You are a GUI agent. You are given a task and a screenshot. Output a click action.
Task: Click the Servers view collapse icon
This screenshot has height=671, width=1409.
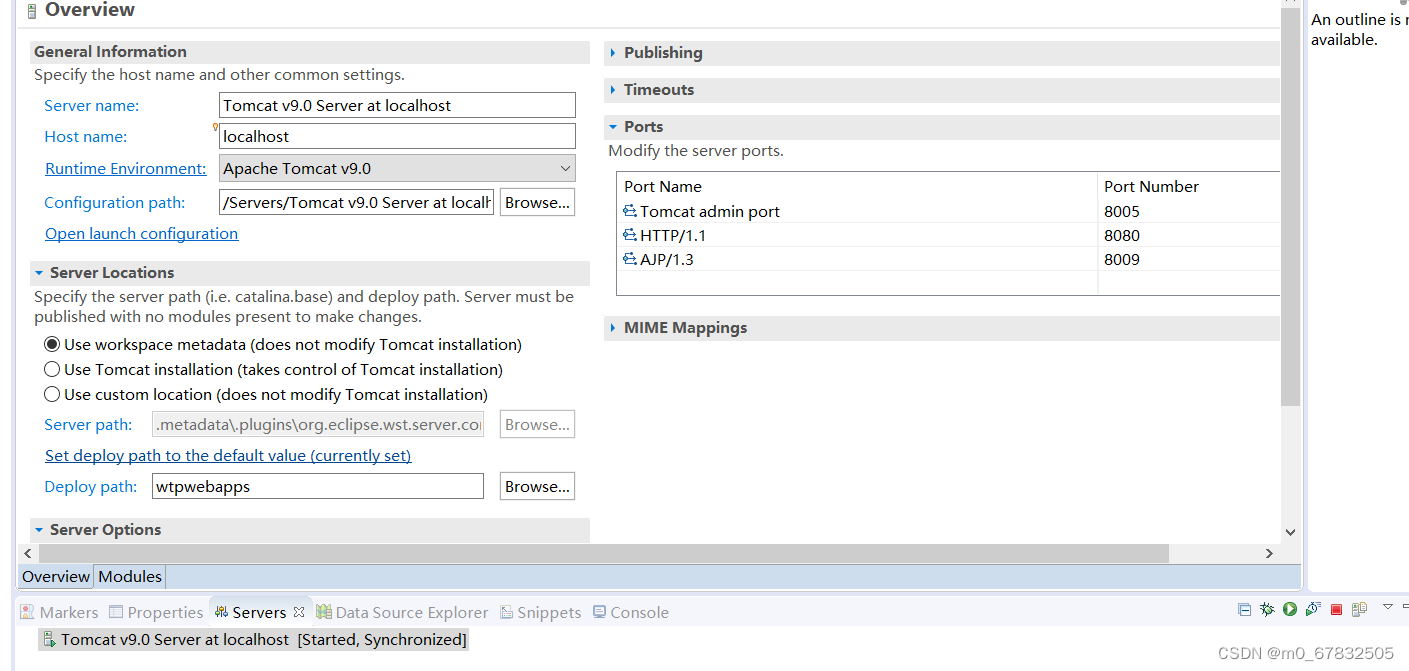click(1244, 609)
